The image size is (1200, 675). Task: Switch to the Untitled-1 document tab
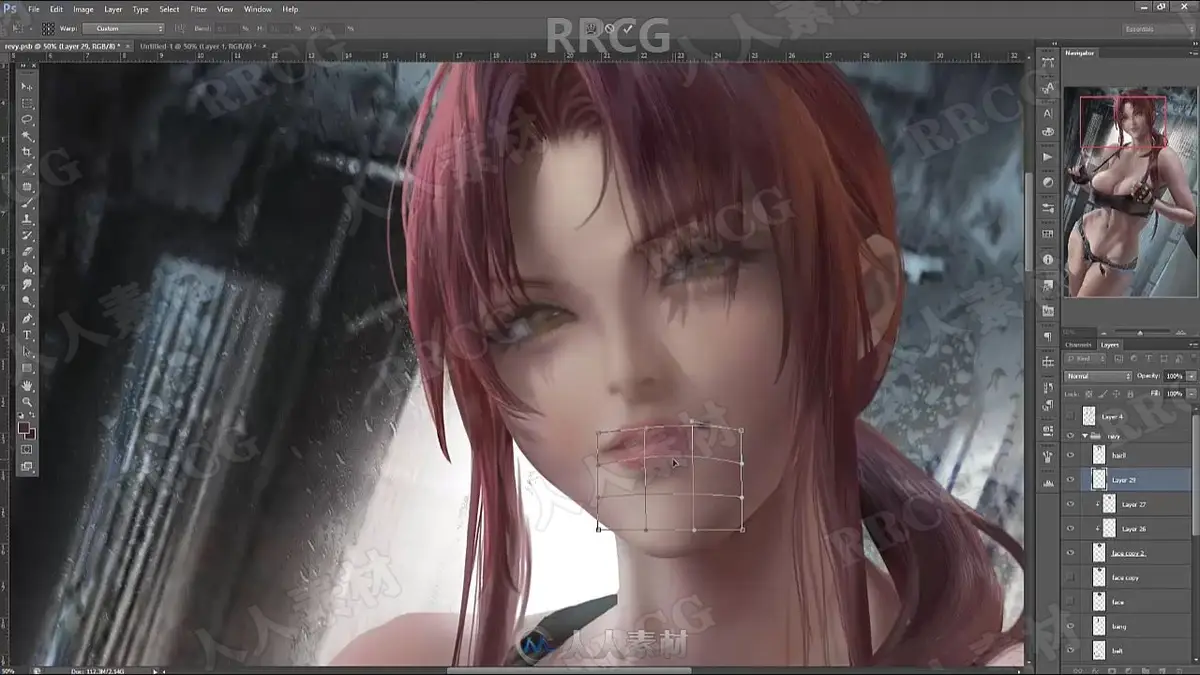point(196,46)
